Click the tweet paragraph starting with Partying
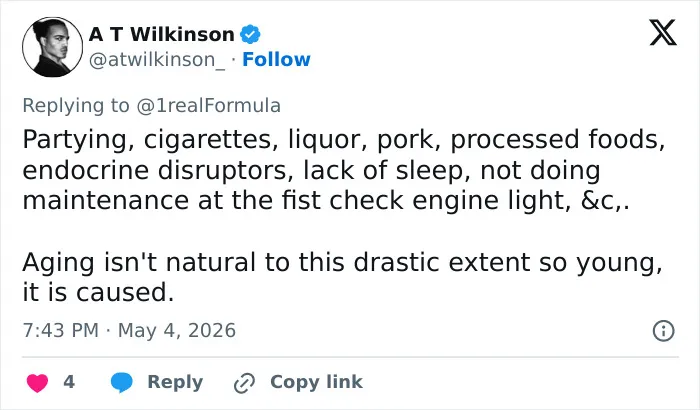The height and width of the screenshot is (410, 700). pyautogui.click(x=344, y=170)
